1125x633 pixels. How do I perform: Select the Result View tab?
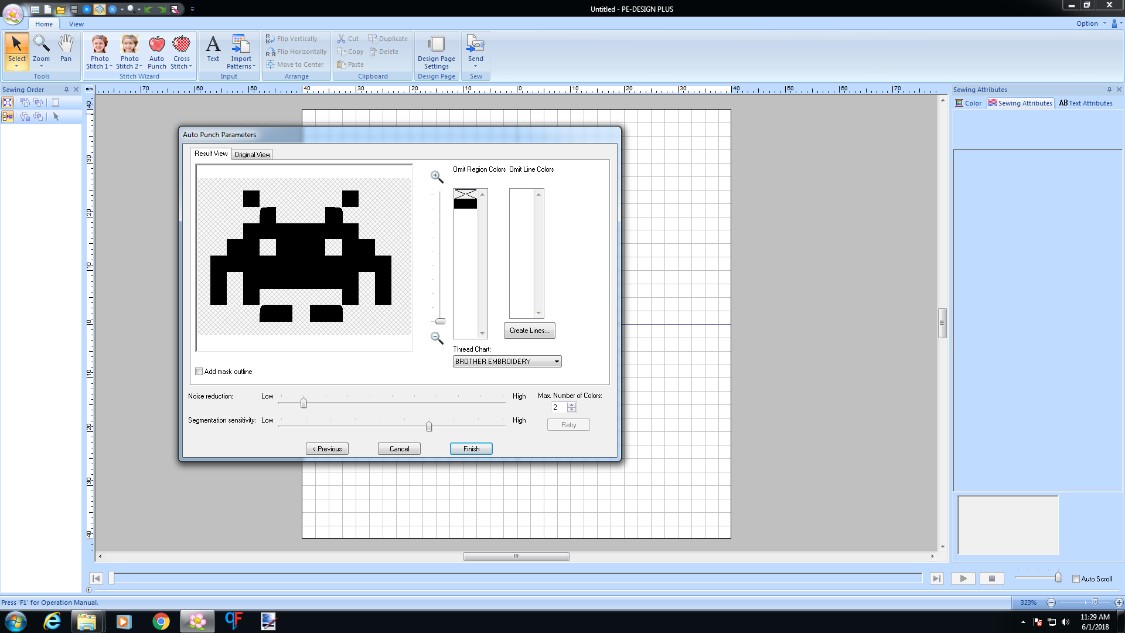211,154
